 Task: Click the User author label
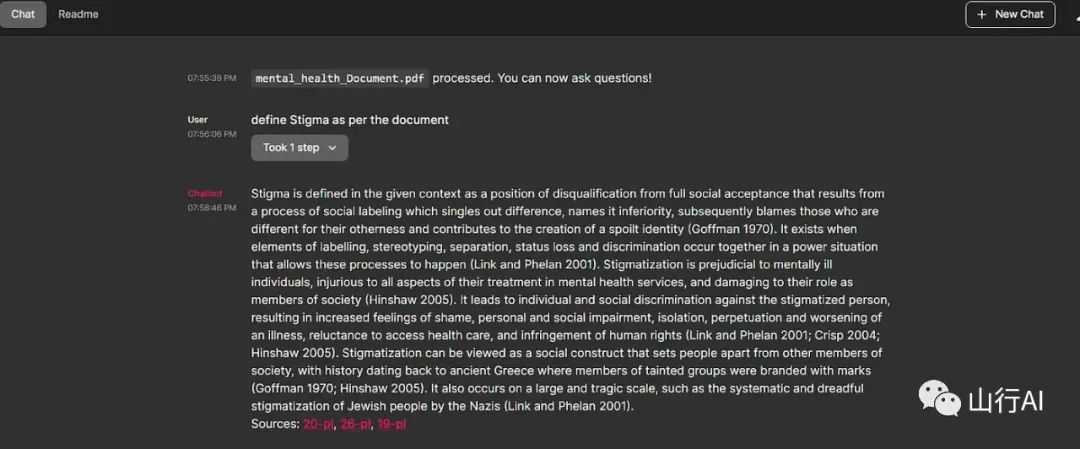click(198, 120)
